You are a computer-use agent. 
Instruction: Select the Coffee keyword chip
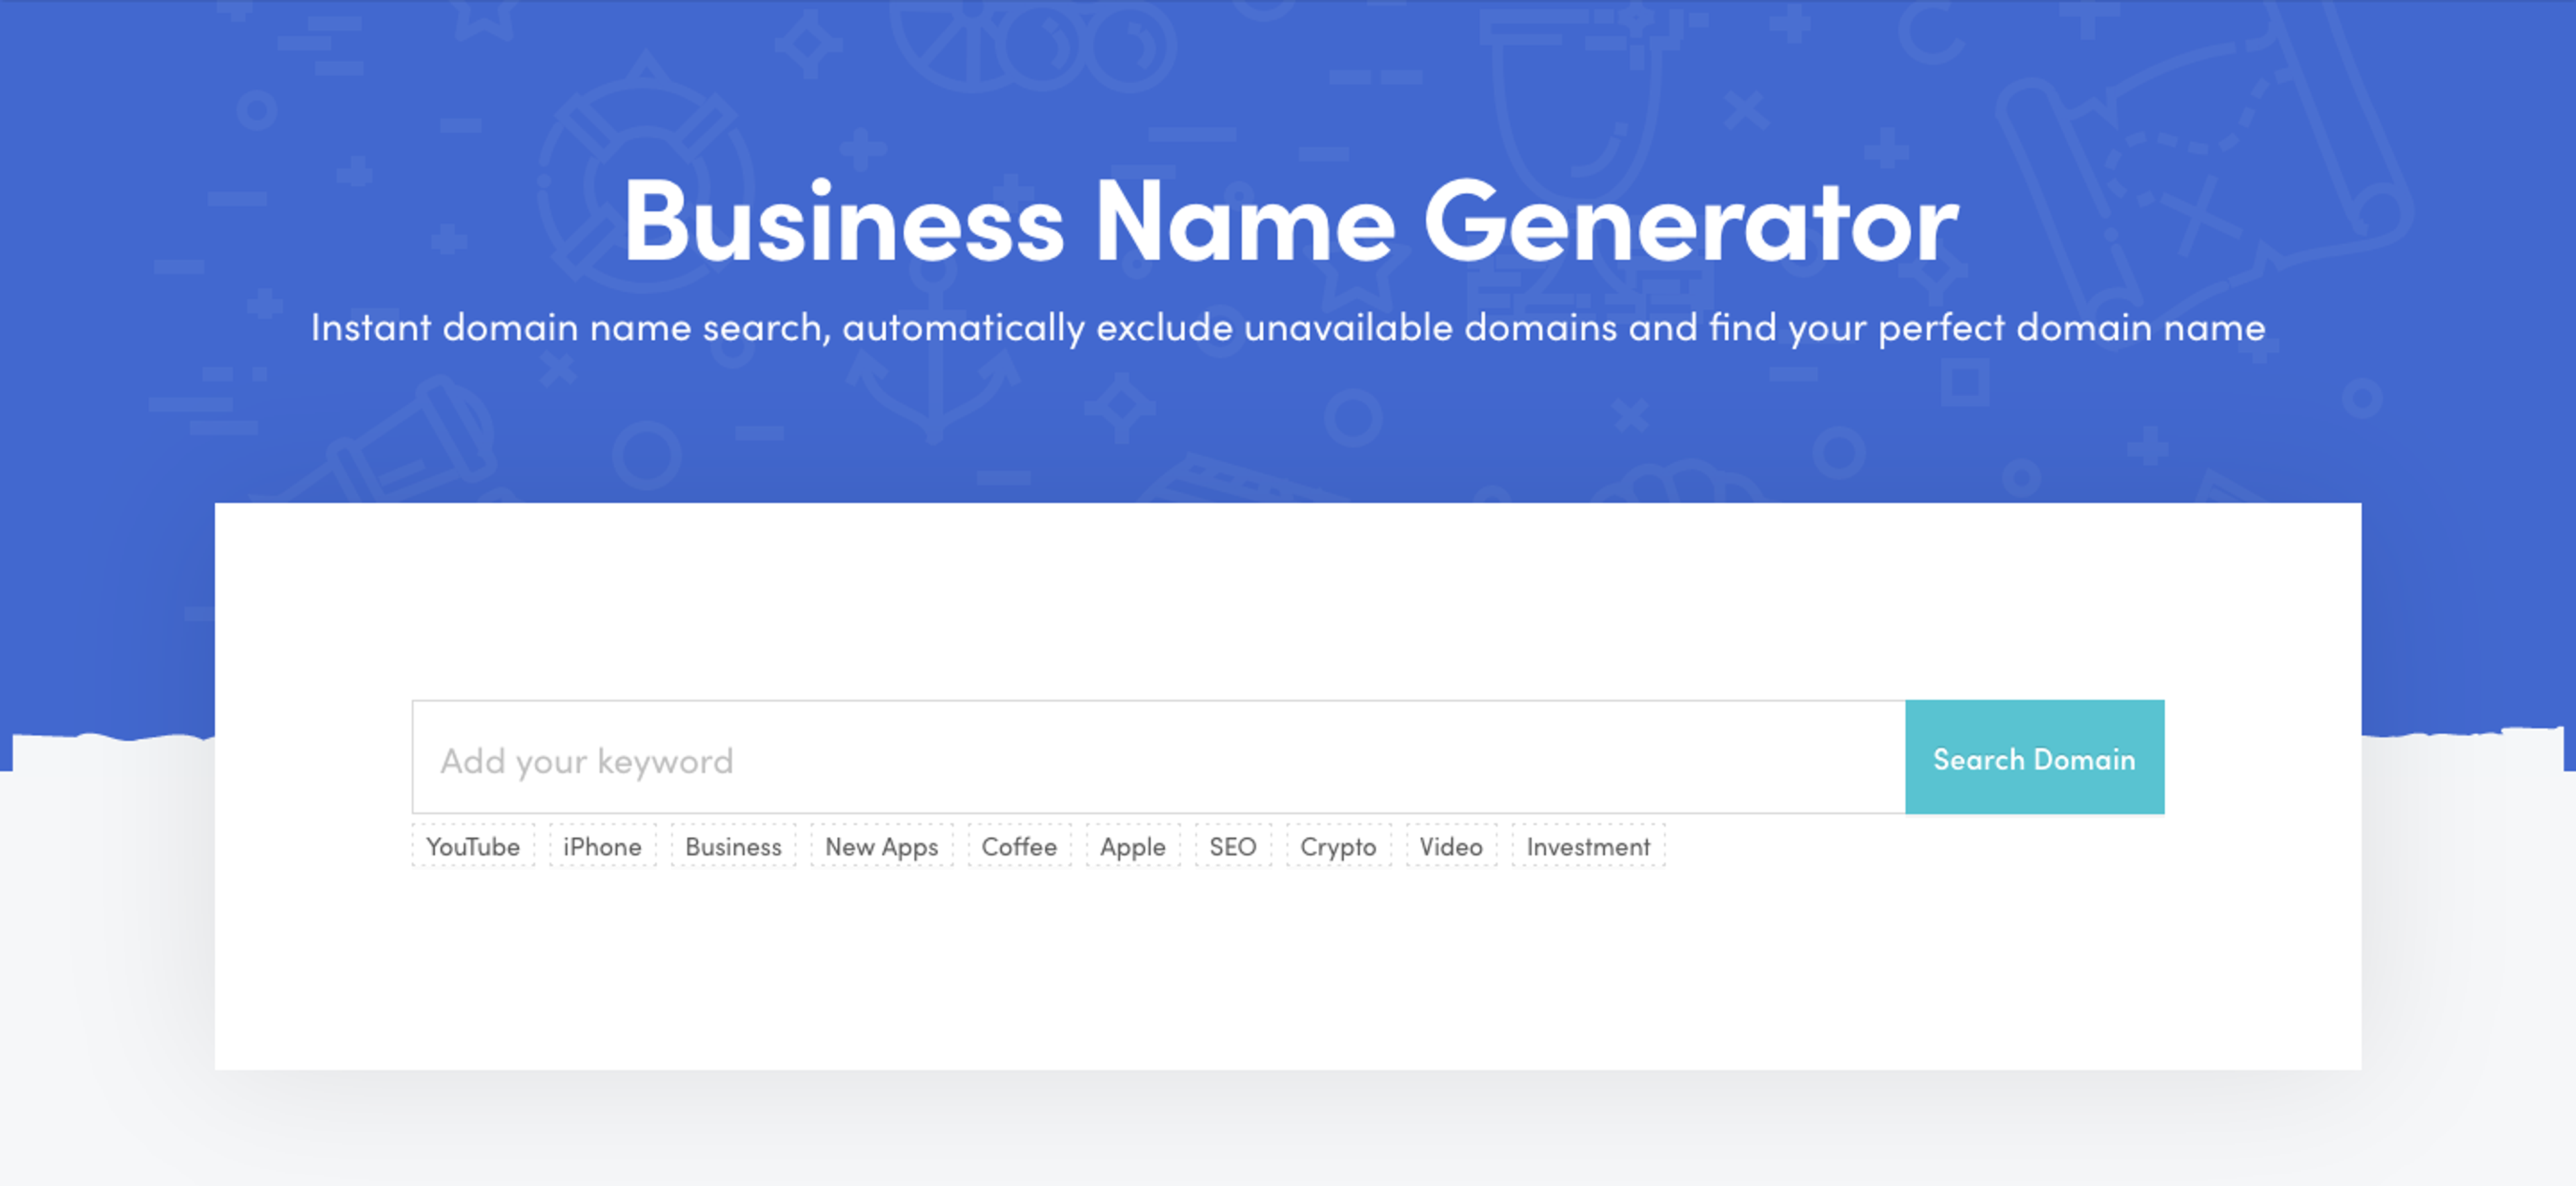(1019, 846)
